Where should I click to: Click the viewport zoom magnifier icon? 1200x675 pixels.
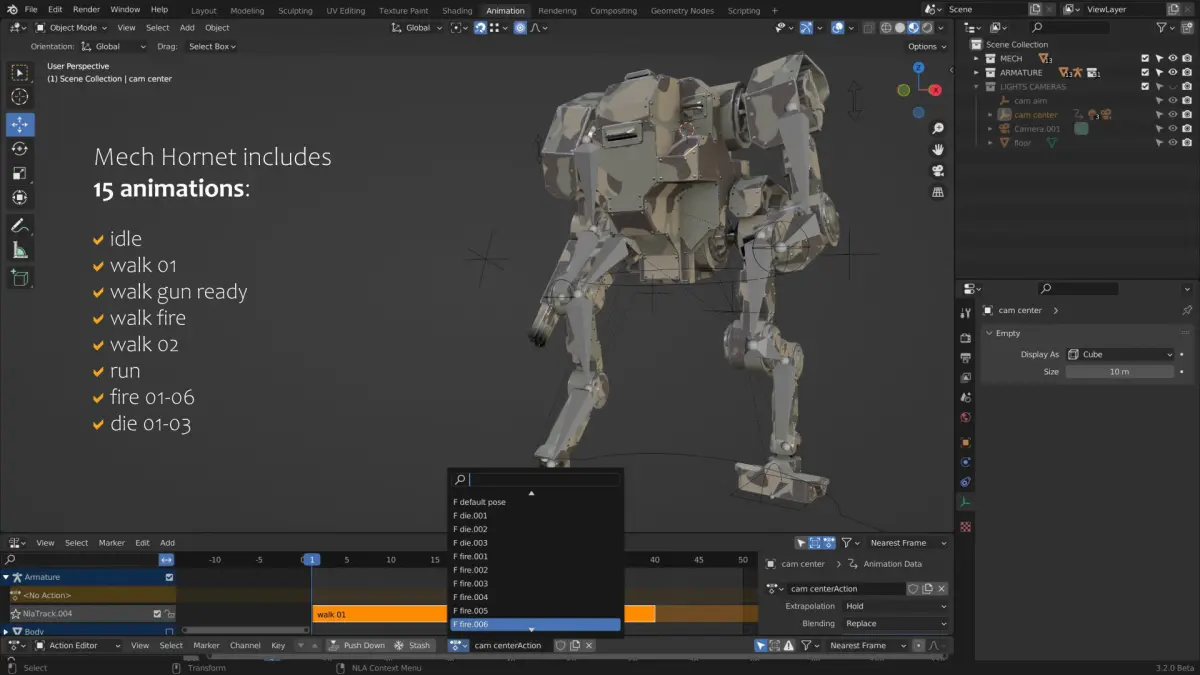(x=938, y=129)
